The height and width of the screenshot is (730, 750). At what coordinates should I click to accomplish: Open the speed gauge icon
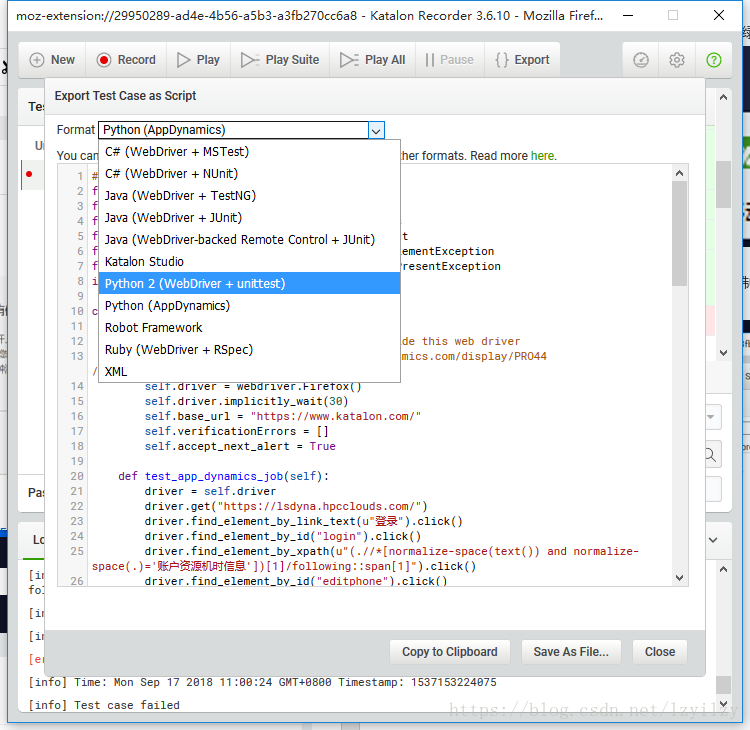[x=640, y=60]
